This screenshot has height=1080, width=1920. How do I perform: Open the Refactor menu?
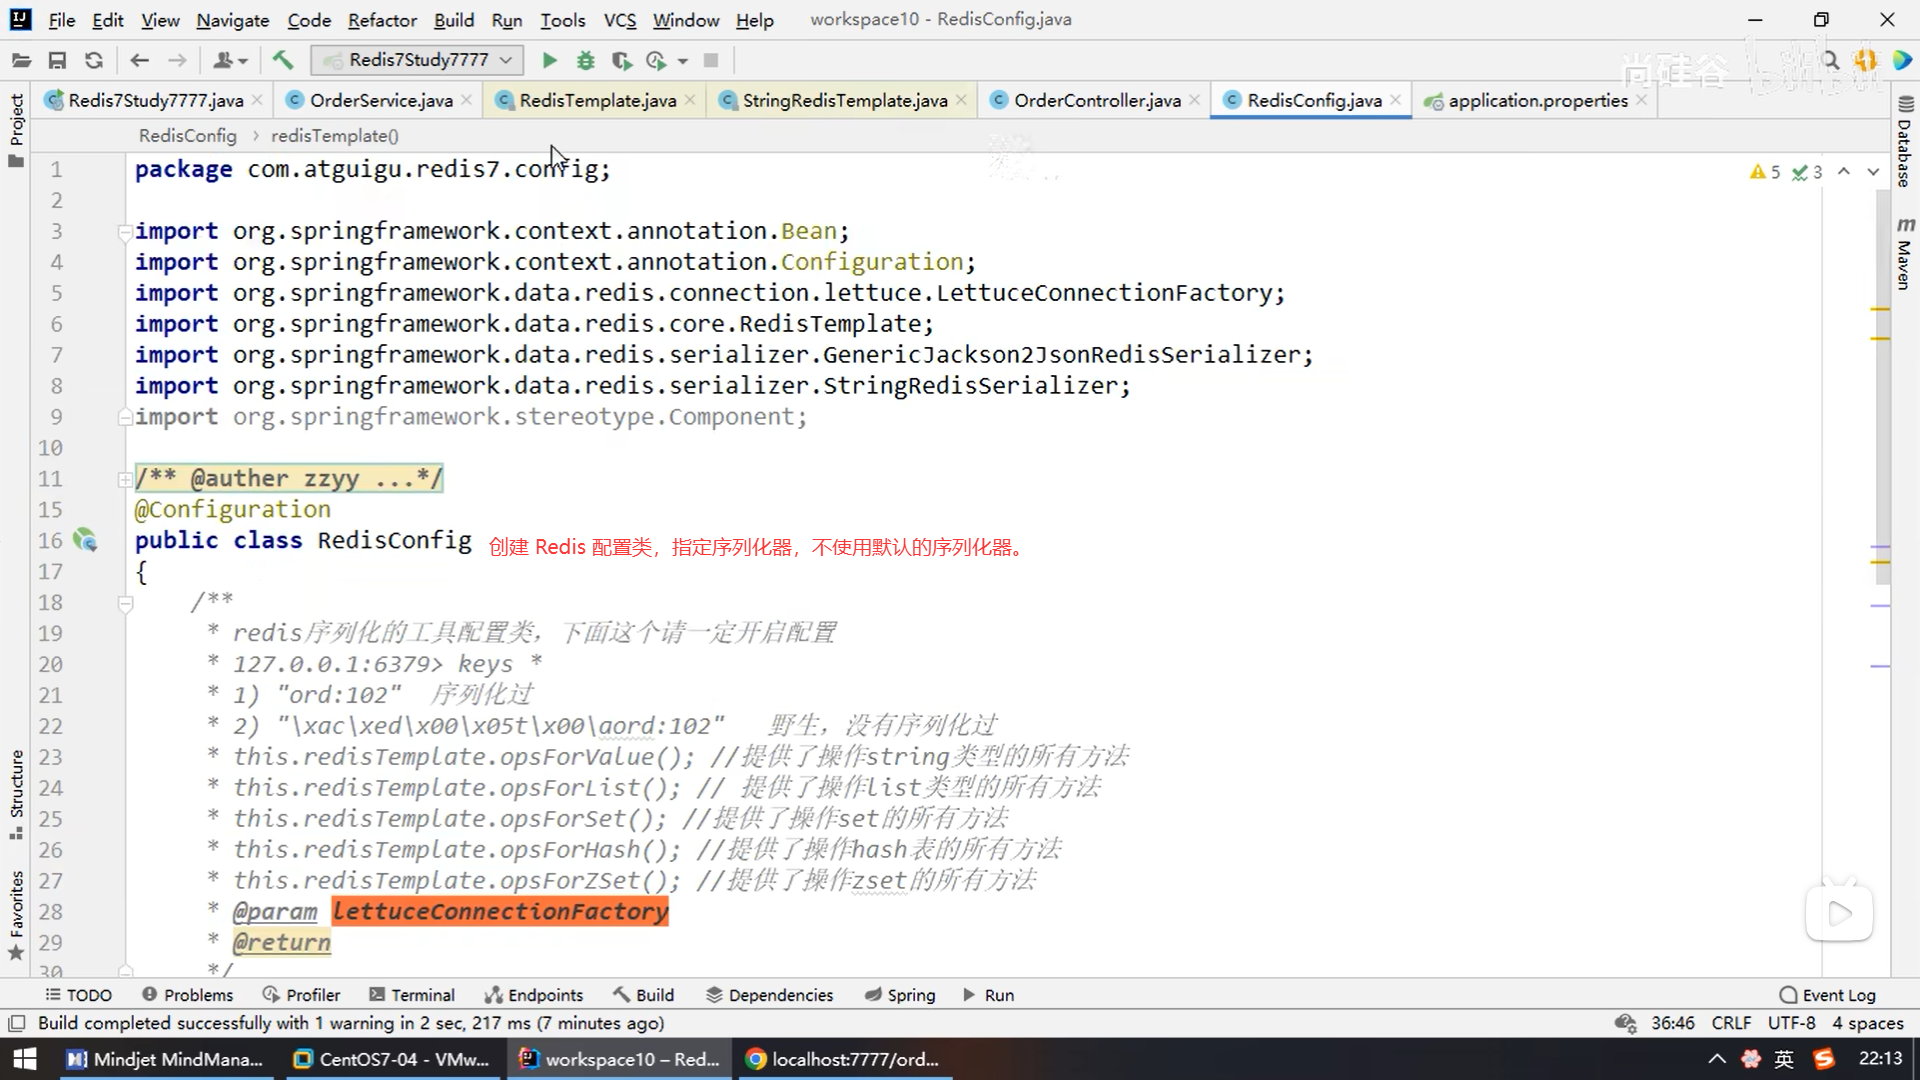[382, 20]
